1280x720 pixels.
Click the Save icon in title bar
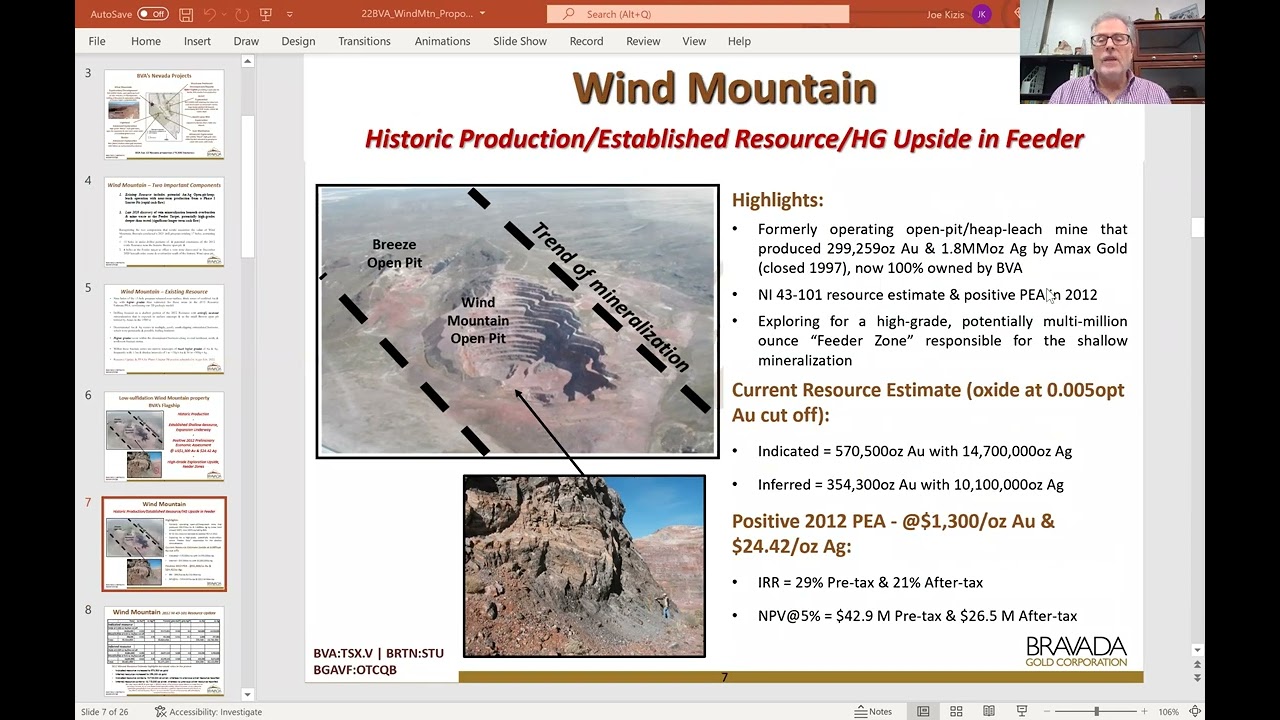(186, 14)
